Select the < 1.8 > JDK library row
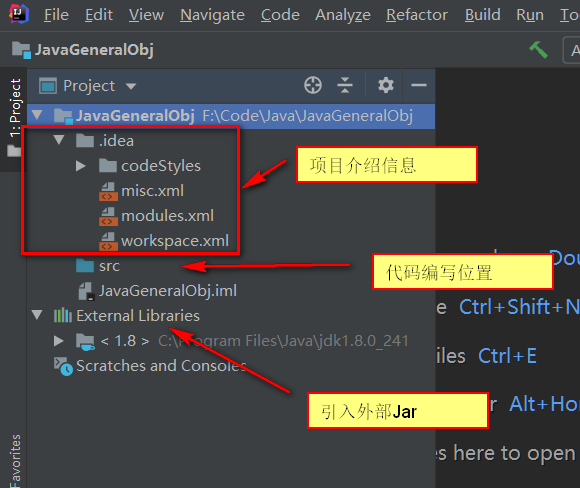Viewport: 580px width, 488px height. (231, 341)
